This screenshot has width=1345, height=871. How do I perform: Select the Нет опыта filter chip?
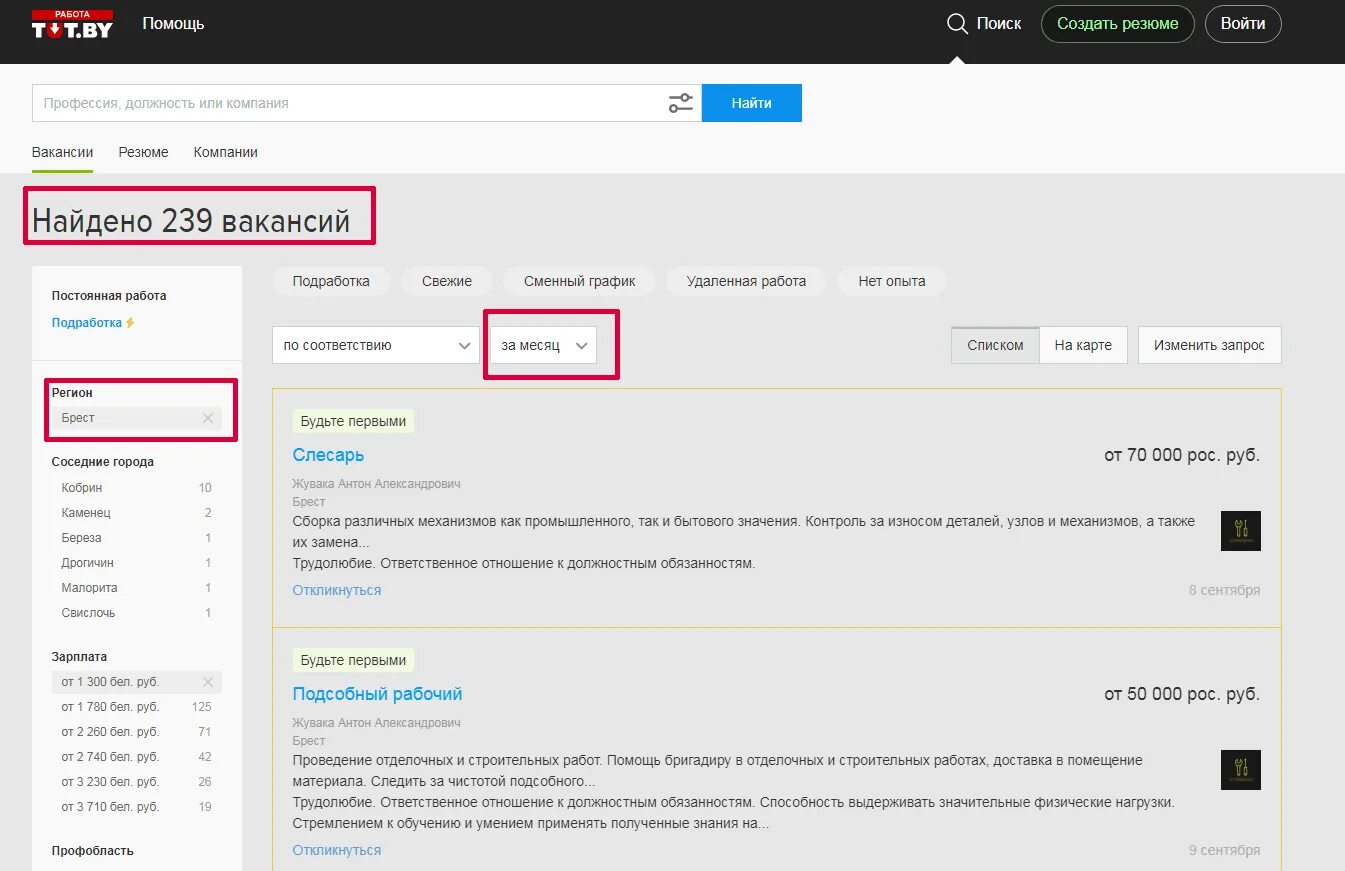(892, 281)
